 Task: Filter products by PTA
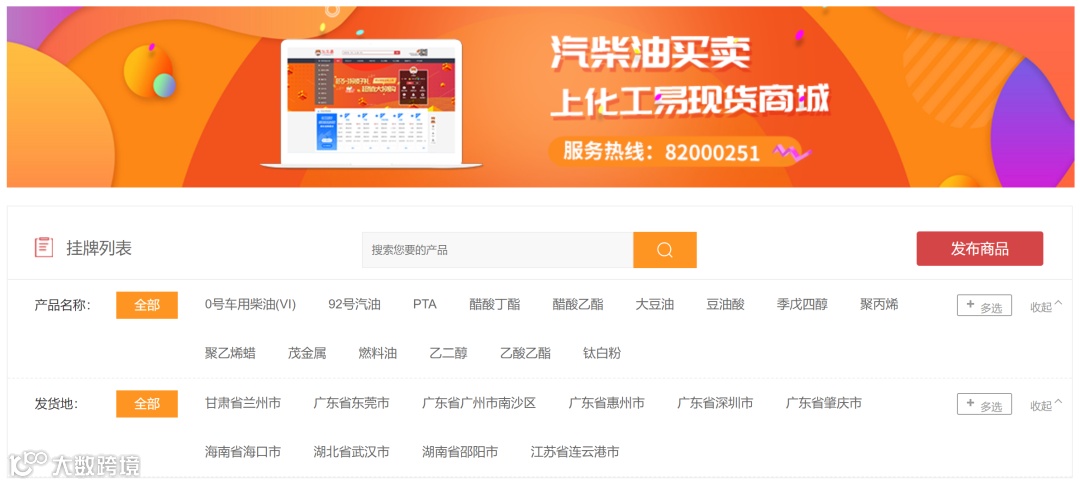click(x=425, y=305)
